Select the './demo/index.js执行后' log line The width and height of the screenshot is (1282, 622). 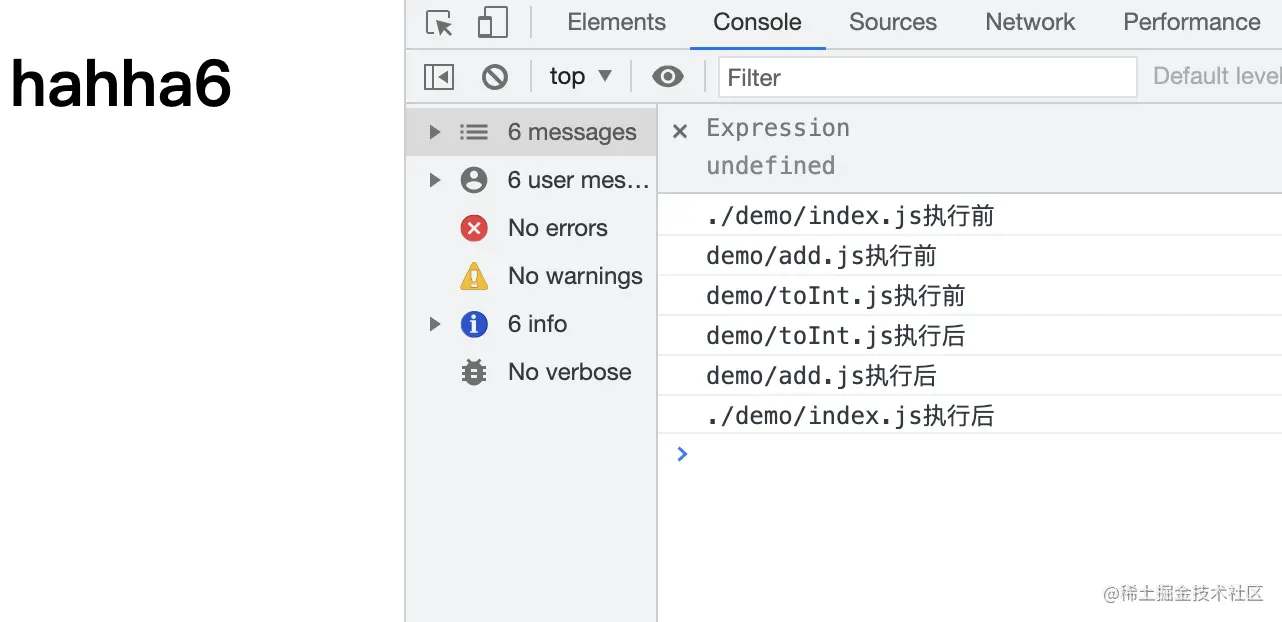[x=970, y=415]
